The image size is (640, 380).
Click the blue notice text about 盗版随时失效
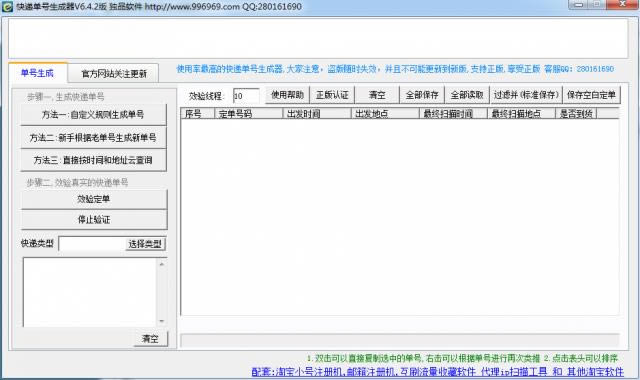[395, 69]
